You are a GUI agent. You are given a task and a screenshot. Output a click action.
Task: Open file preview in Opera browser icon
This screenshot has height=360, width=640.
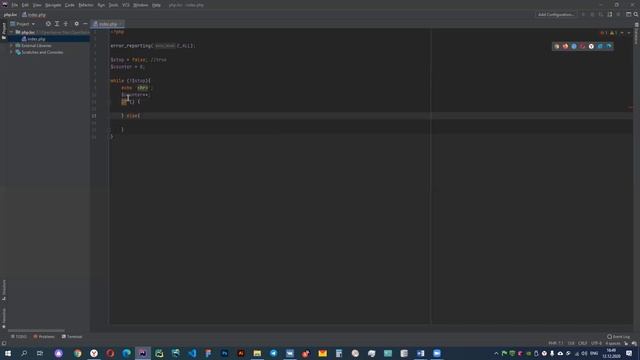coord(582,46)
